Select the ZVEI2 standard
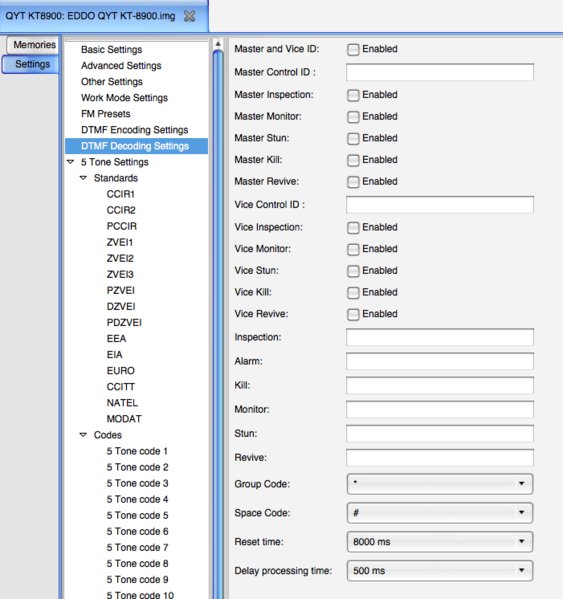 (120, 258)
